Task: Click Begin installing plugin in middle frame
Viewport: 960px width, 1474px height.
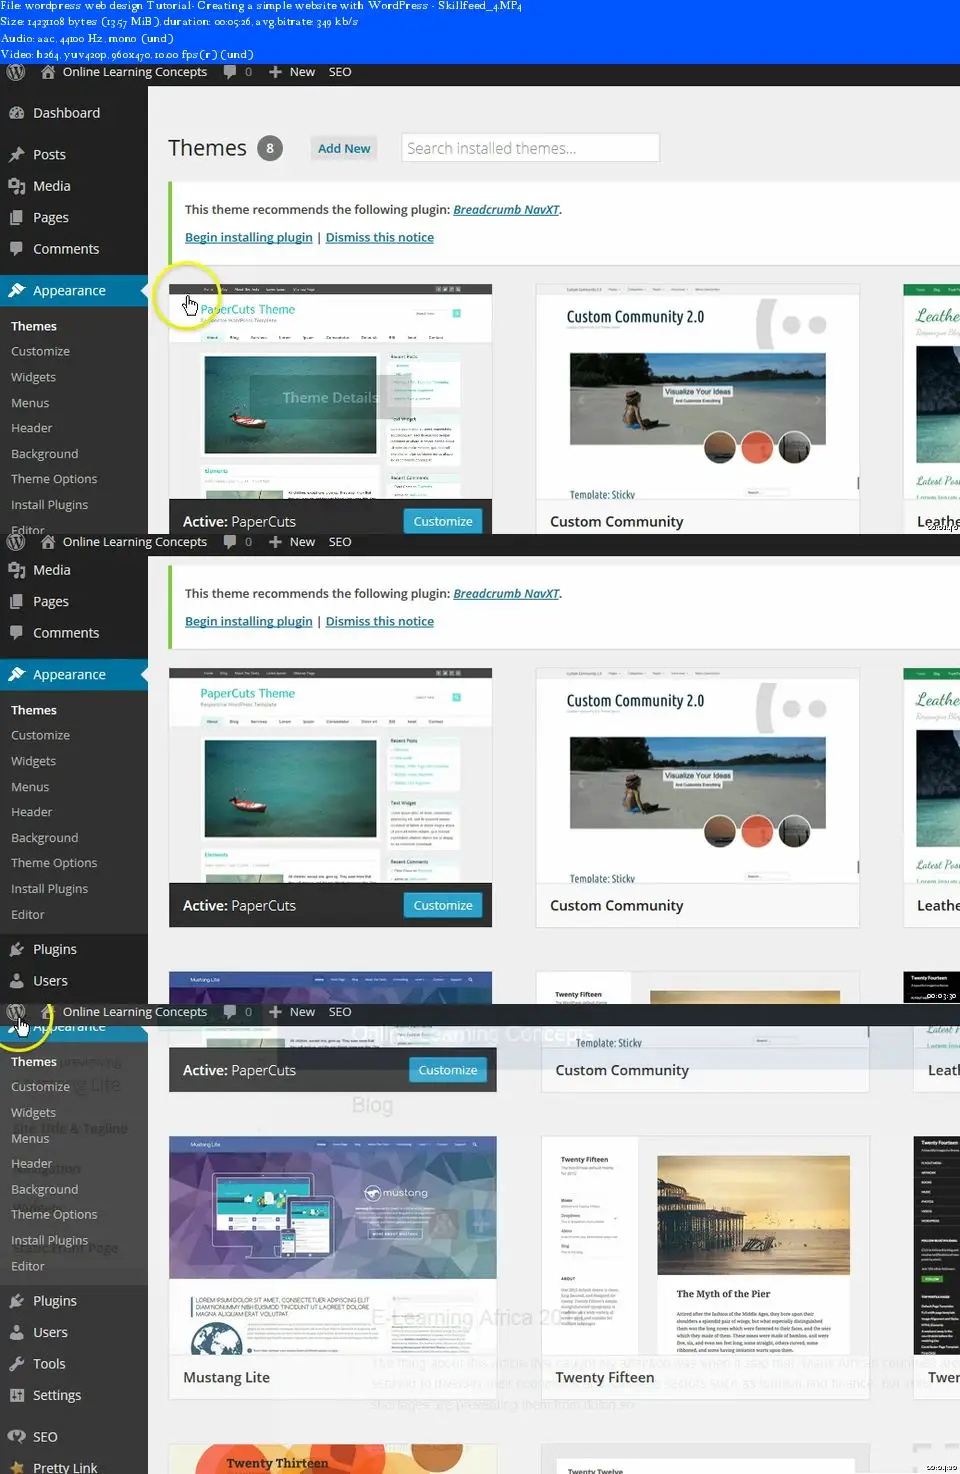Action: [x=248, y=621]
